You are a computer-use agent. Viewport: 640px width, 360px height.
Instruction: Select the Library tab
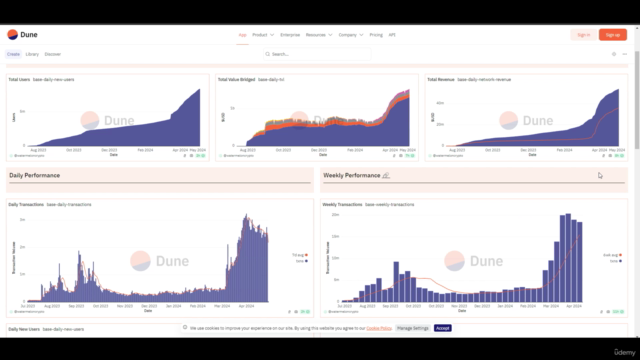pos(32,54)
